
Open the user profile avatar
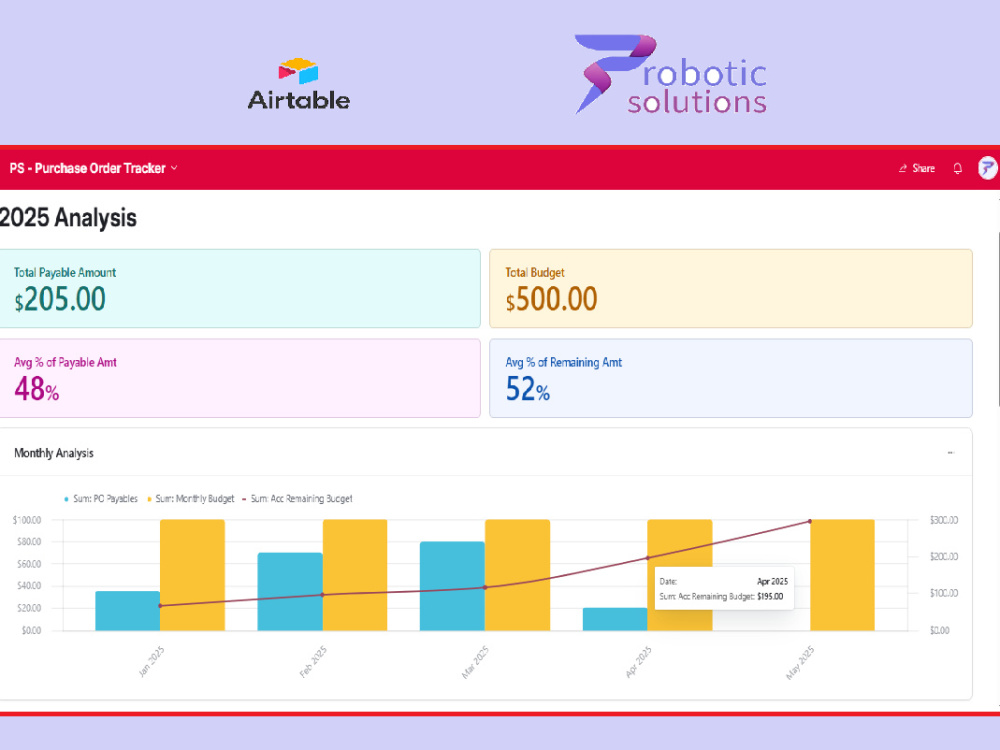pyautogui.click(x=987, y=168)
